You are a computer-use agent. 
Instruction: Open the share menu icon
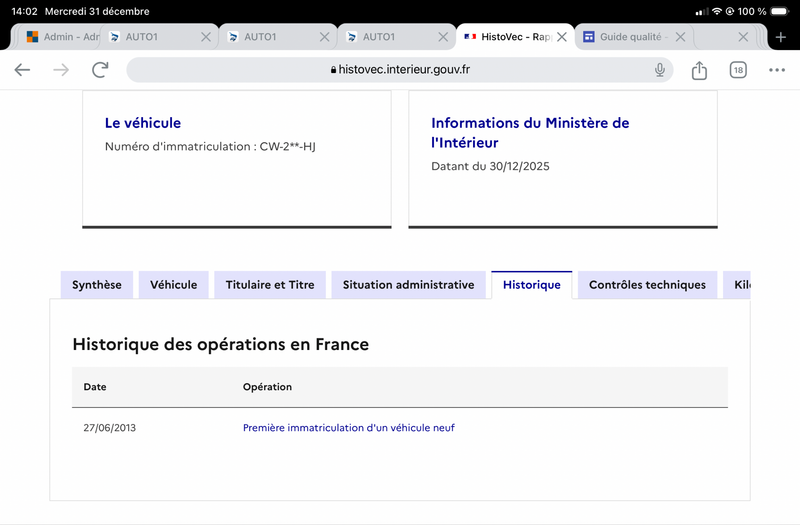tap(699, 70)
